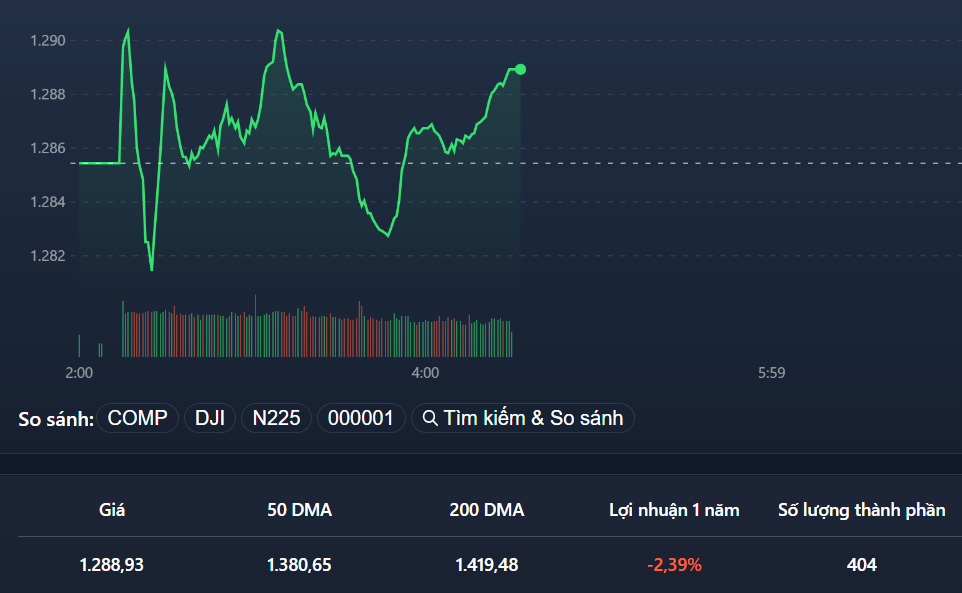Click the latest price marker dot on chart
Image resolution: width=962 pixels, height=593 pixels.
tap(520, 69)
